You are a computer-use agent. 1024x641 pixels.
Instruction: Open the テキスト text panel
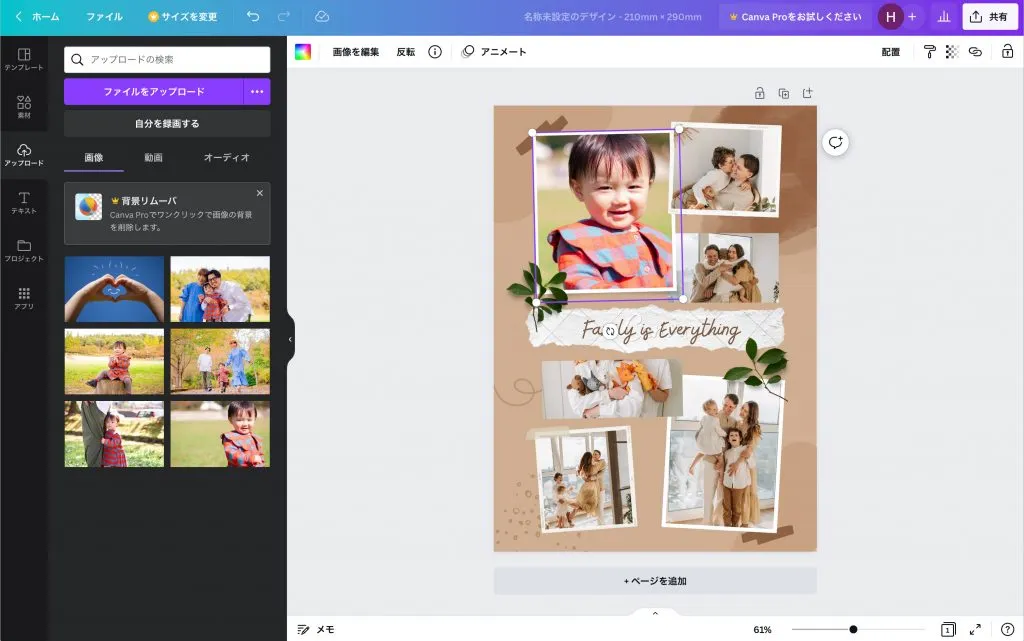tap(24, 202)
